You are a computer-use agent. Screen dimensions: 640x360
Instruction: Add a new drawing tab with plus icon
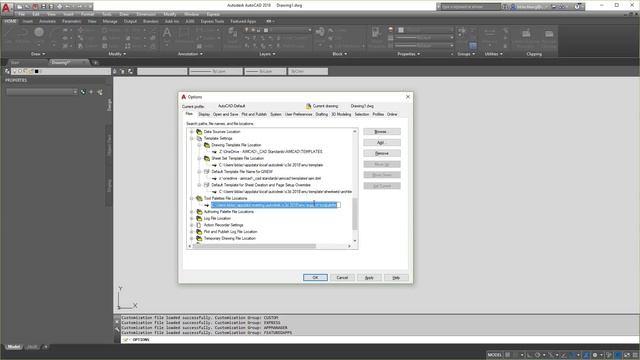point(96,62)
